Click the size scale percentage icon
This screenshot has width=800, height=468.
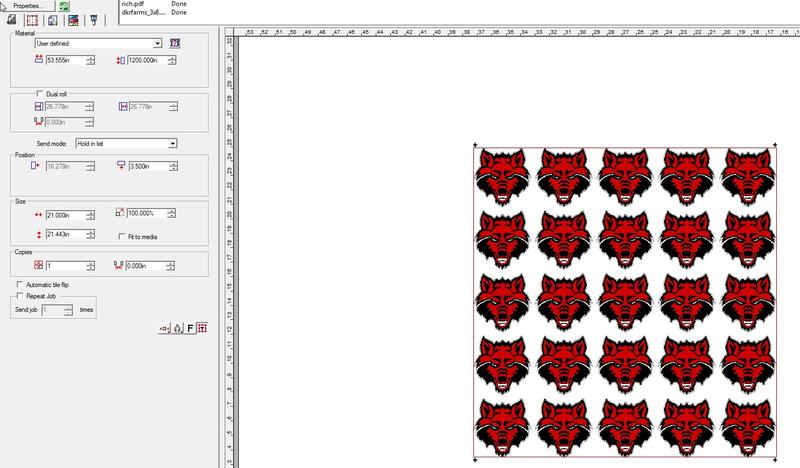click(120, 212)
